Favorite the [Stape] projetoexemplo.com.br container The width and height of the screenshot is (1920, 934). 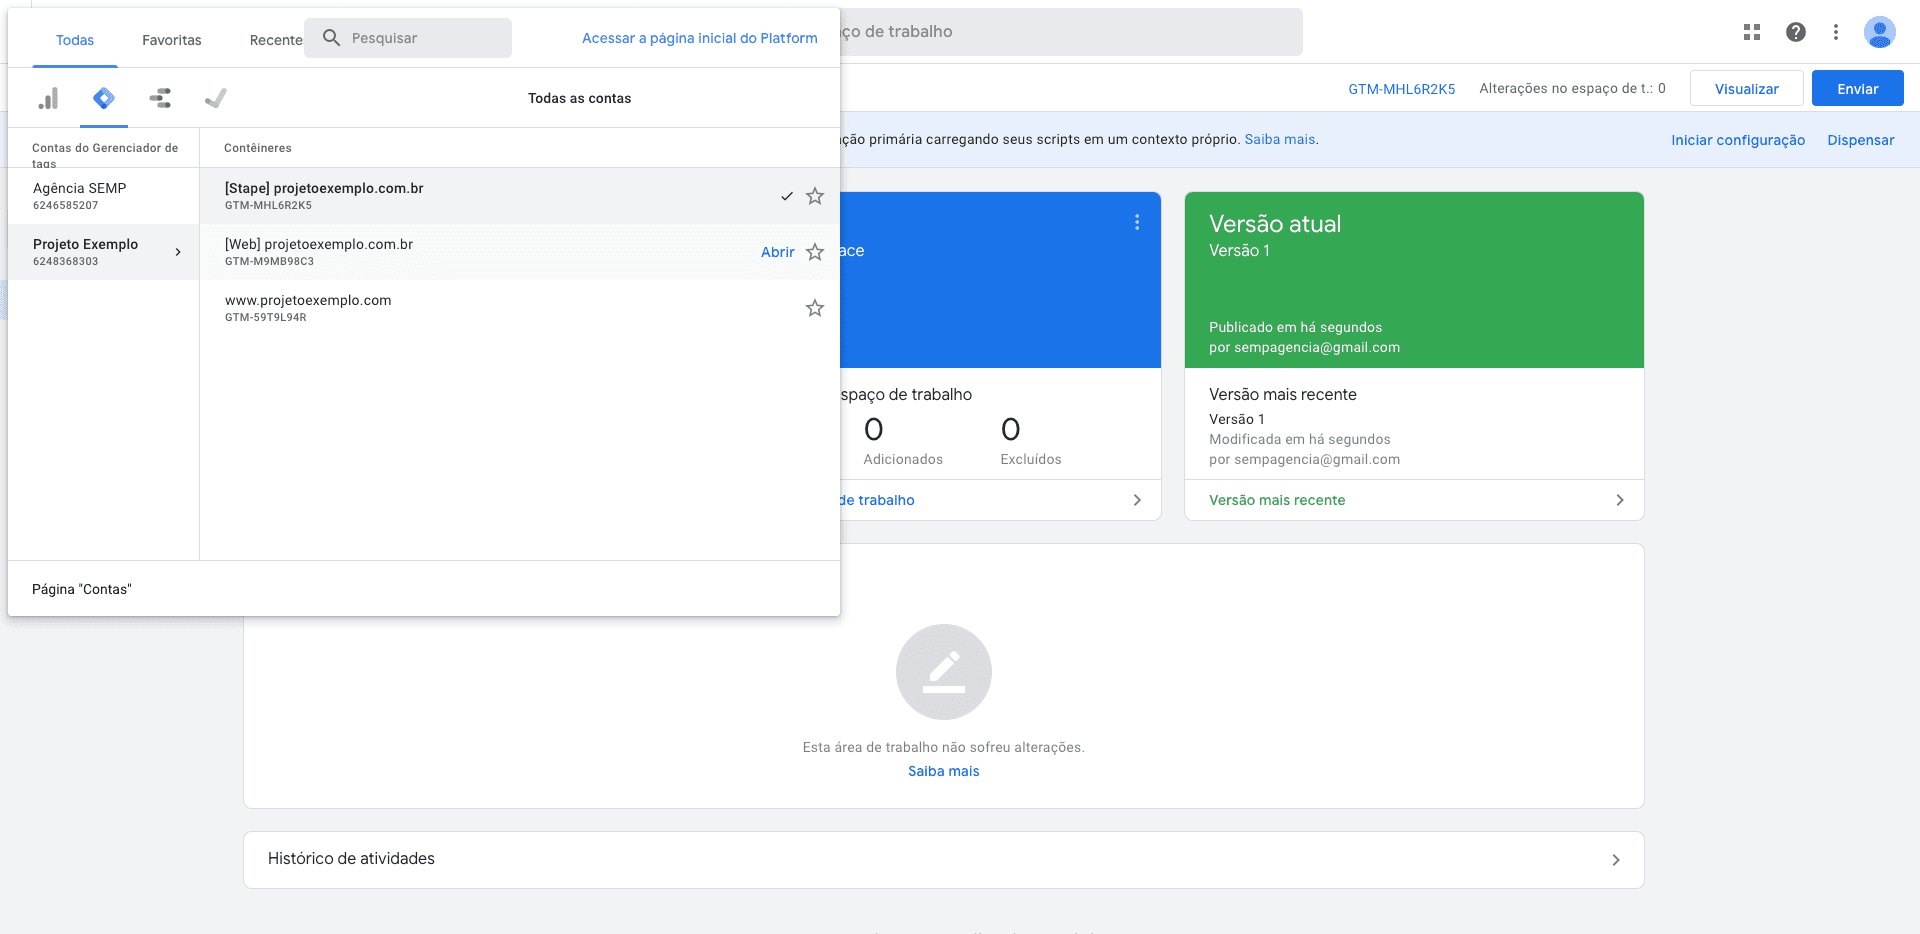pyautogui.click(x=815, y=196)
